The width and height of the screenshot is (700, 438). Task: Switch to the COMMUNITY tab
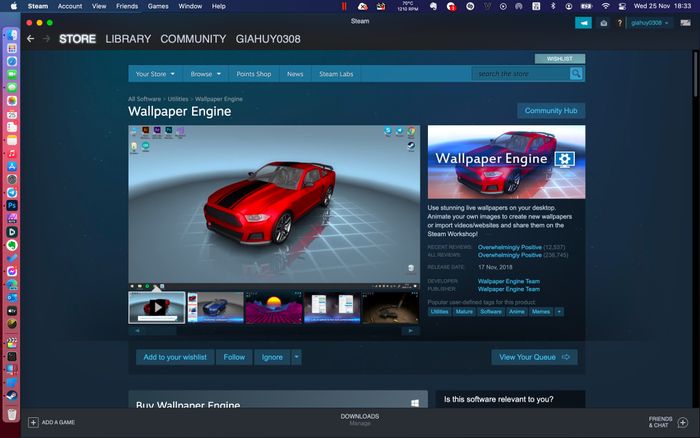(193, 39)
